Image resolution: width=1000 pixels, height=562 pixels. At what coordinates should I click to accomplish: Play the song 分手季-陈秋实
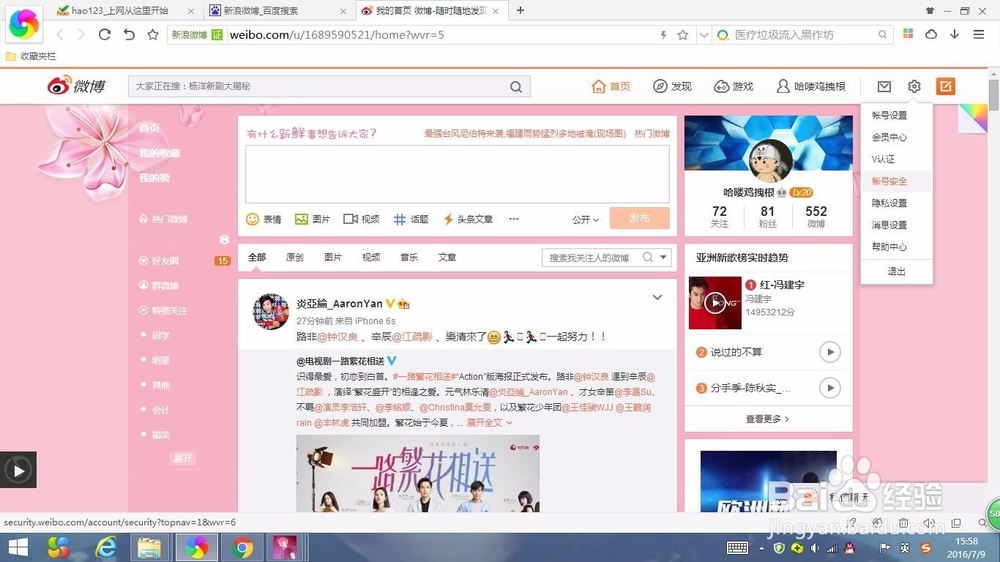point(830,387)
